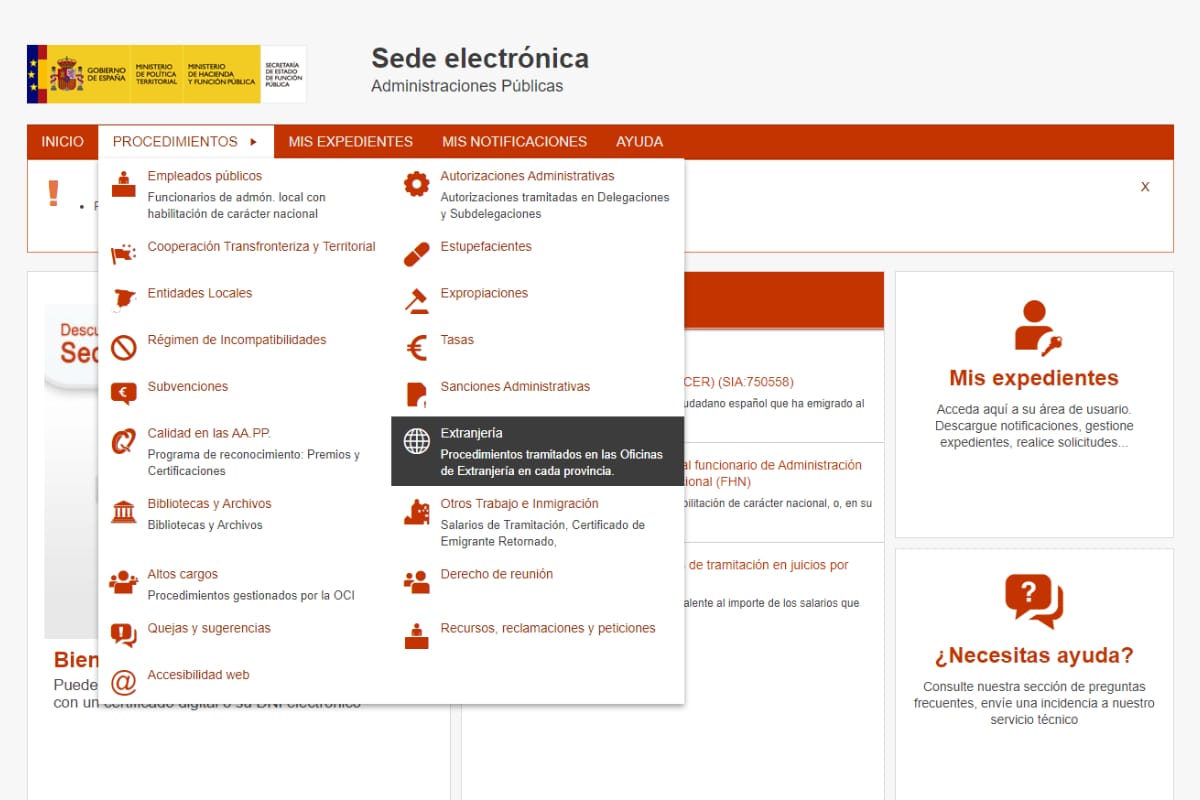Screen dimensions: 1200x800
Task: Go to MIS EXPEDIENTES in nav bar
Action: pyautogui.click(x=351, y=142)
